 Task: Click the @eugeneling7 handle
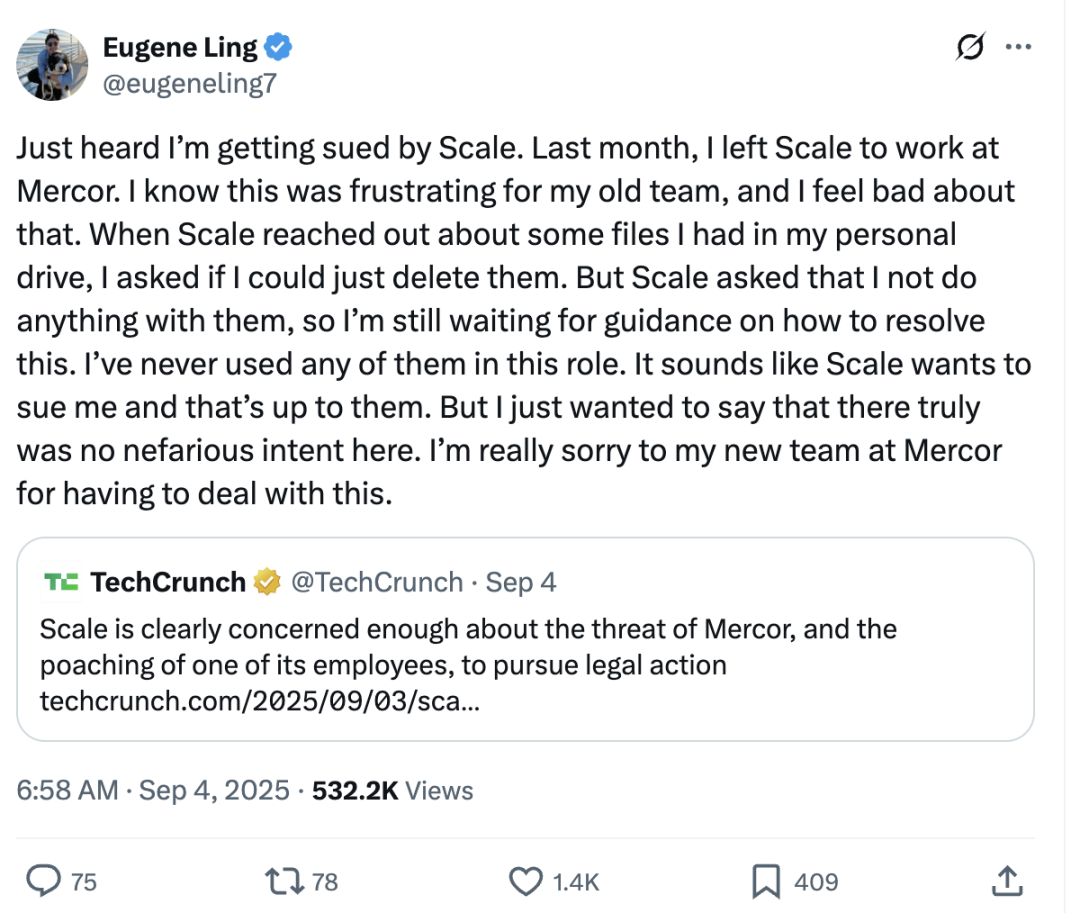point(190,84)
